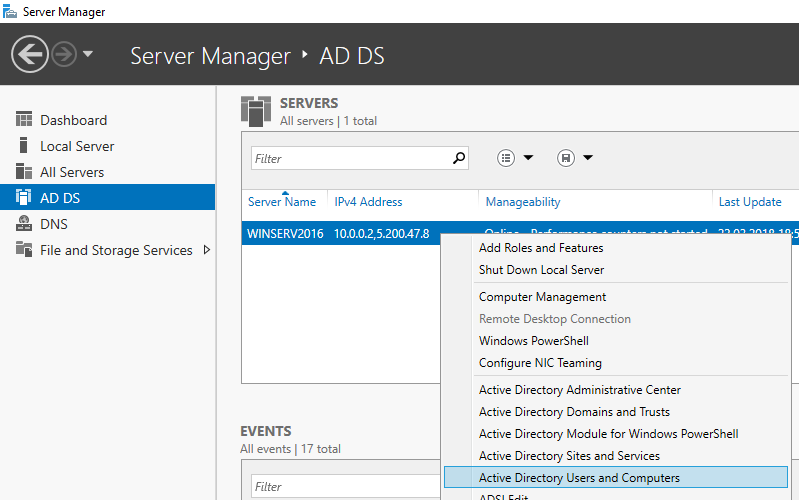Select AD DS in the navigation pane

point(108,197)
